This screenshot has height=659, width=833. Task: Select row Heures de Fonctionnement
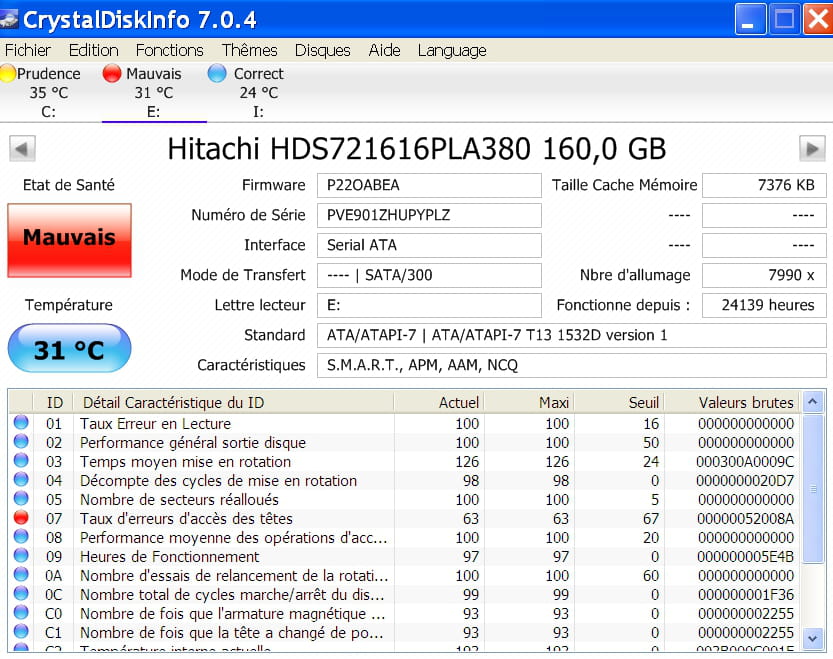405,557
